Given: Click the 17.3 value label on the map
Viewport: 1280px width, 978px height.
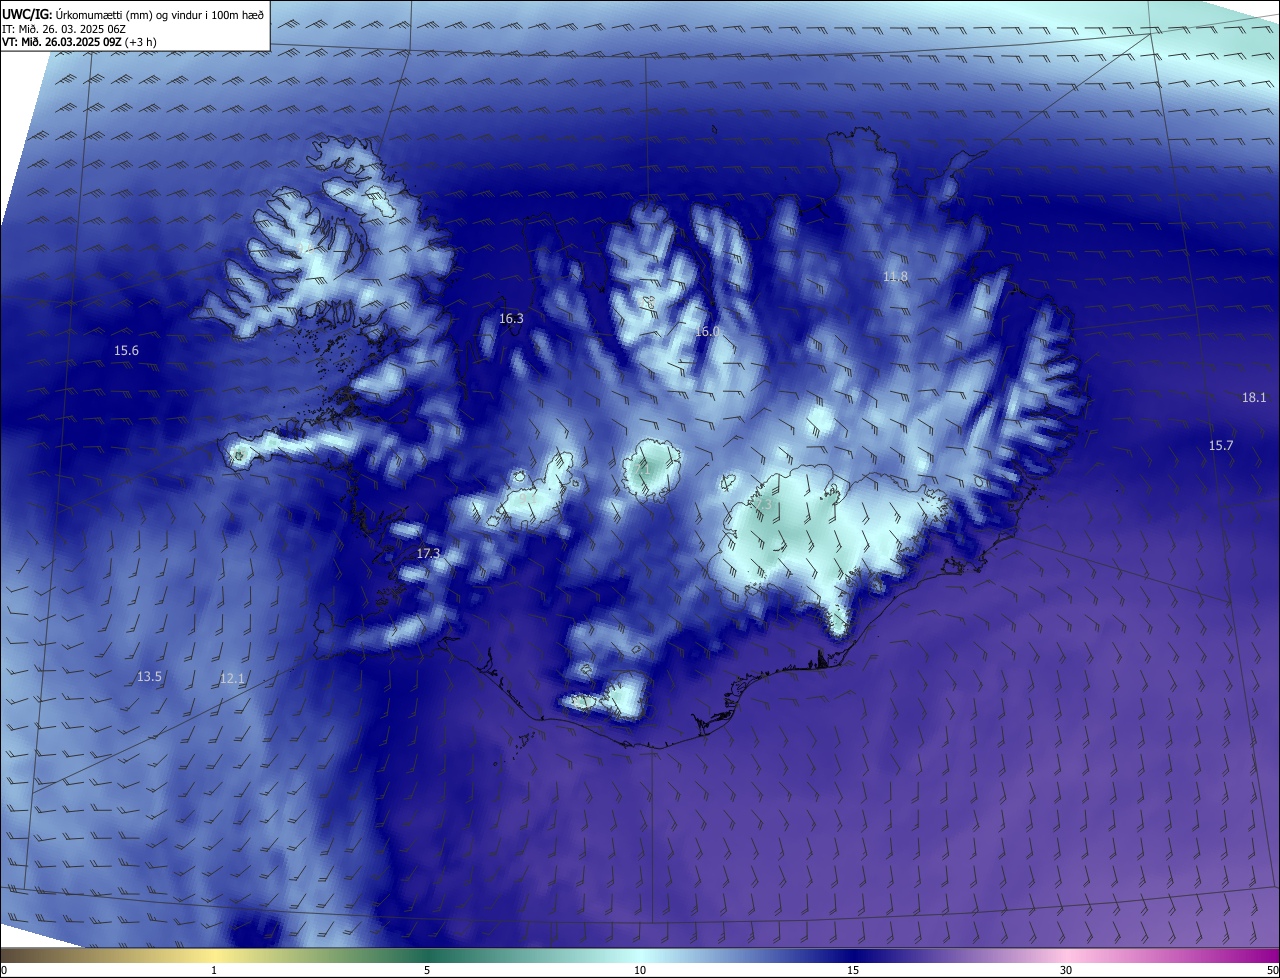Looking at the screenshot, I should pyautogui.click(x=428, y=554).
